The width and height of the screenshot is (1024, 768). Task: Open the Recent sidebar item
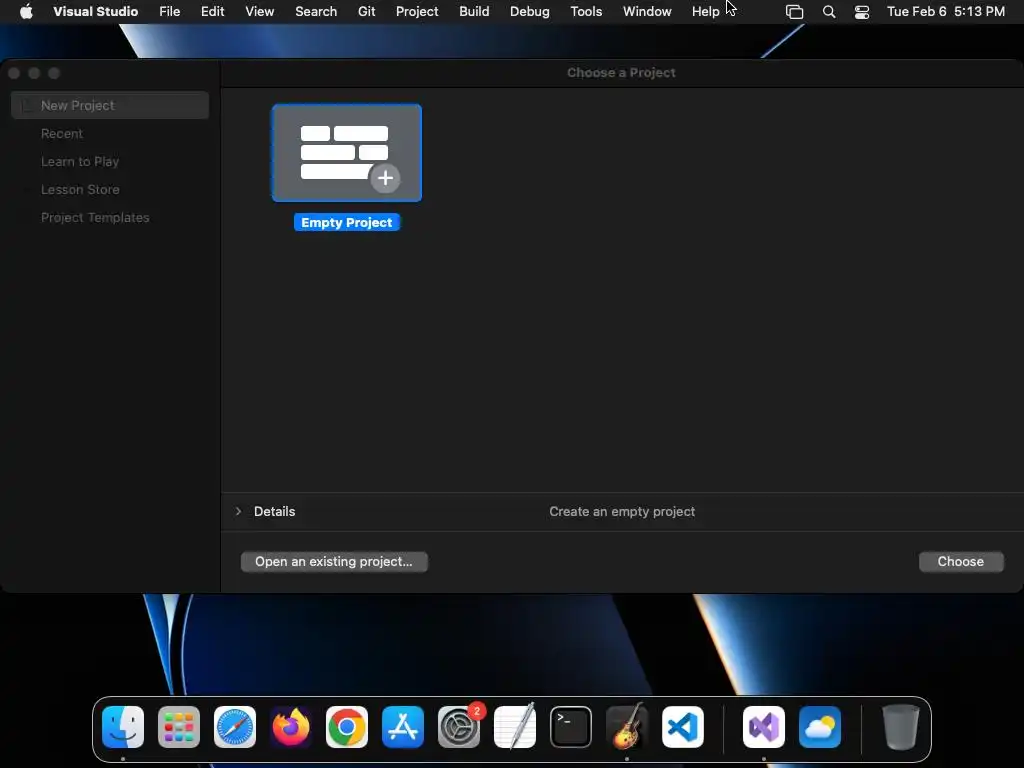tap(62, 133)
